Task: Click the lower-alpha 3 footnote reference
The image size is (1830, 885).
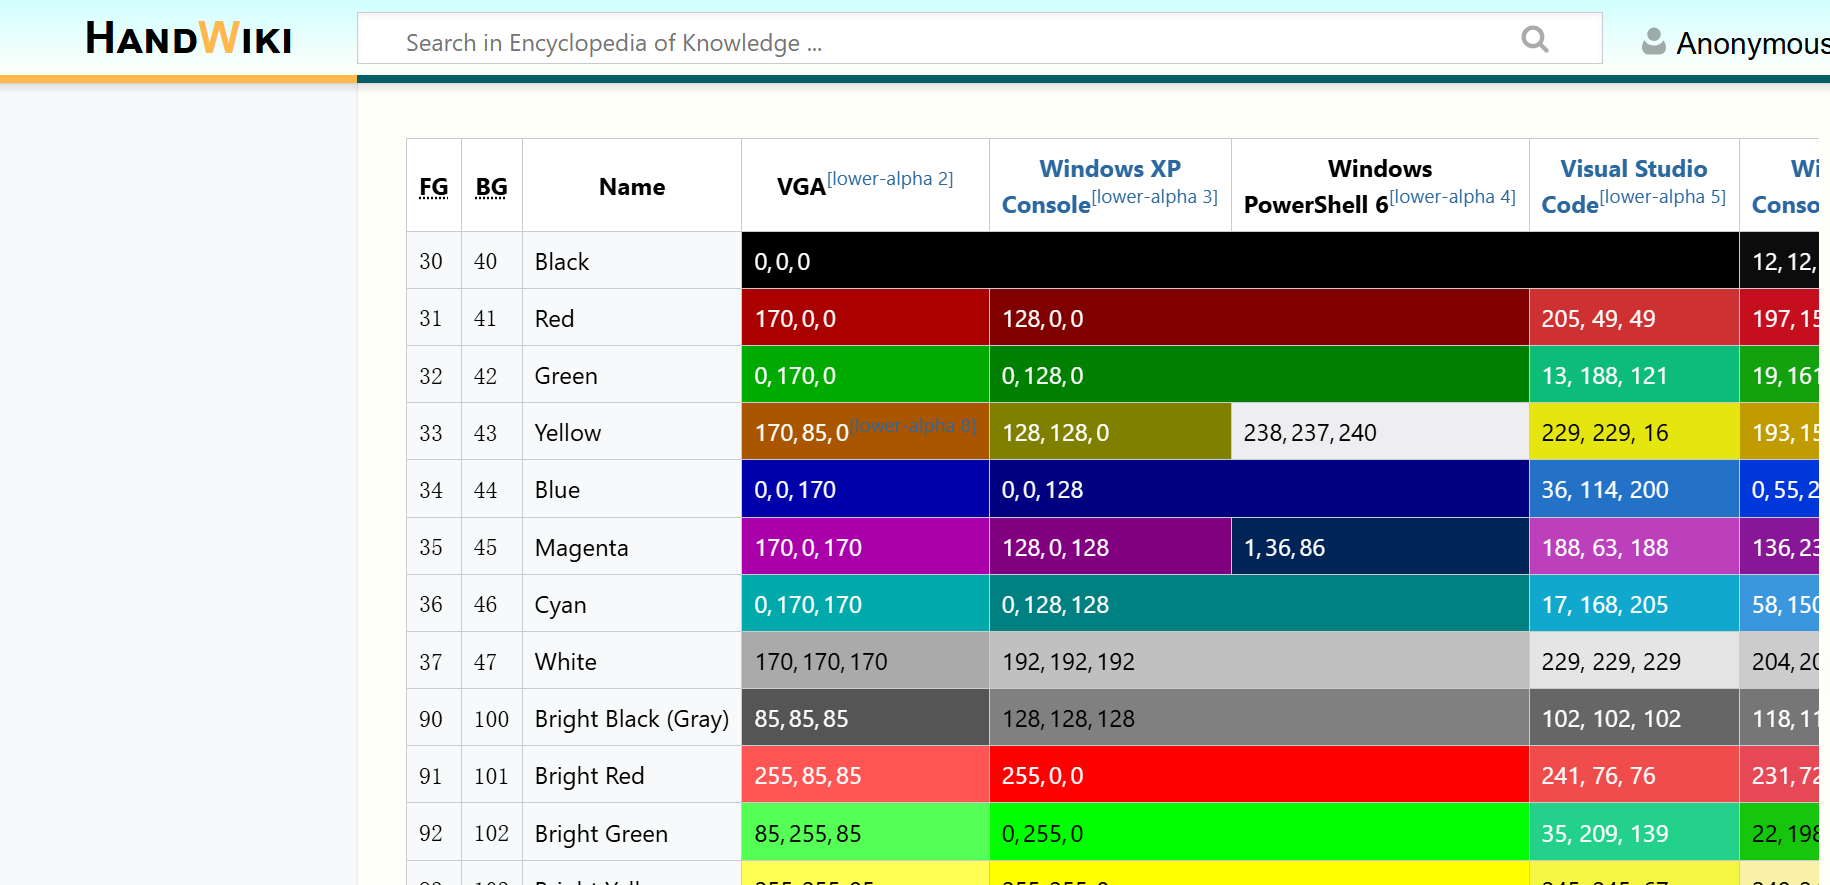Action: click(1154, 196)
